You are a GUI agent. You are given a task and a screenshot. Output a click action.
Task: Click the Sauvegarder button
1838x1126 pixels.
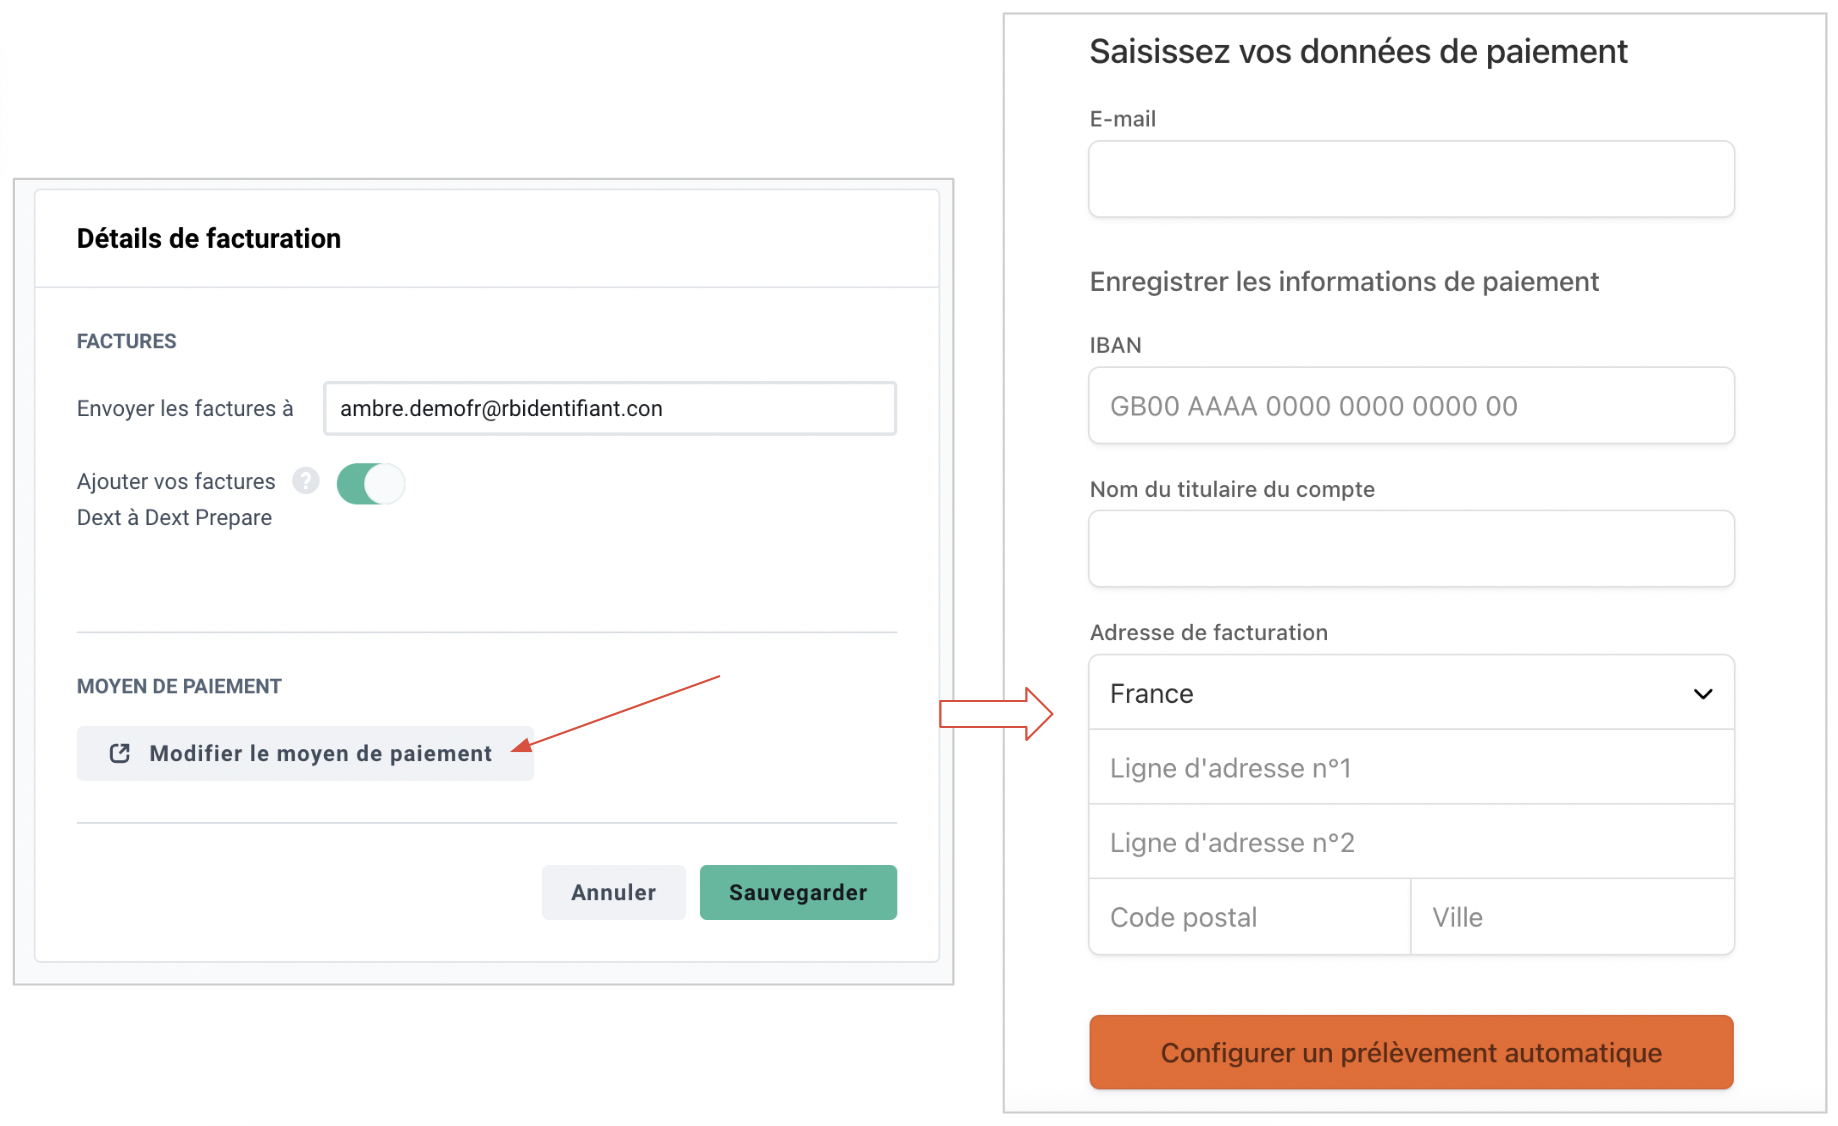[x=798, y=892]
